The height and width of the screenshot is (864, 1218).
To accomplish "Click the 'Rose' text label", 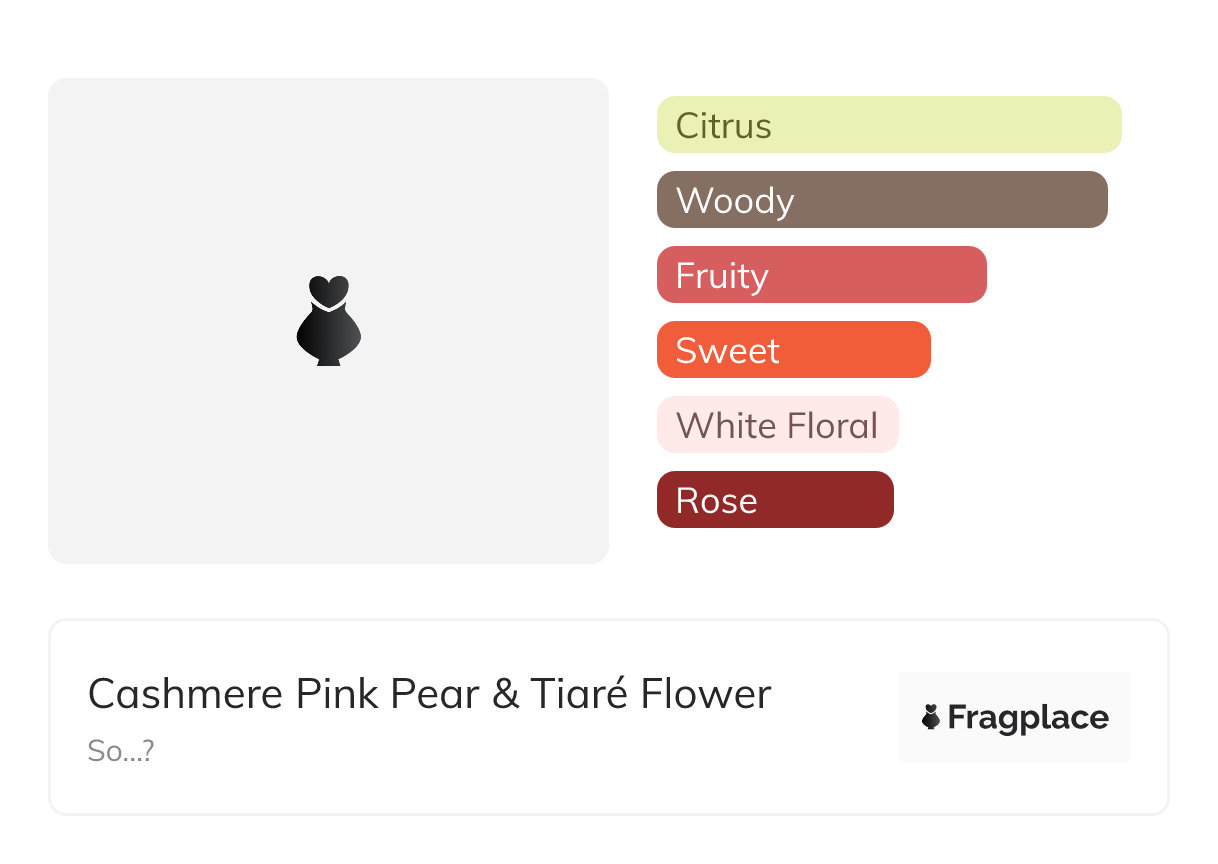I will tap(716, 501).
